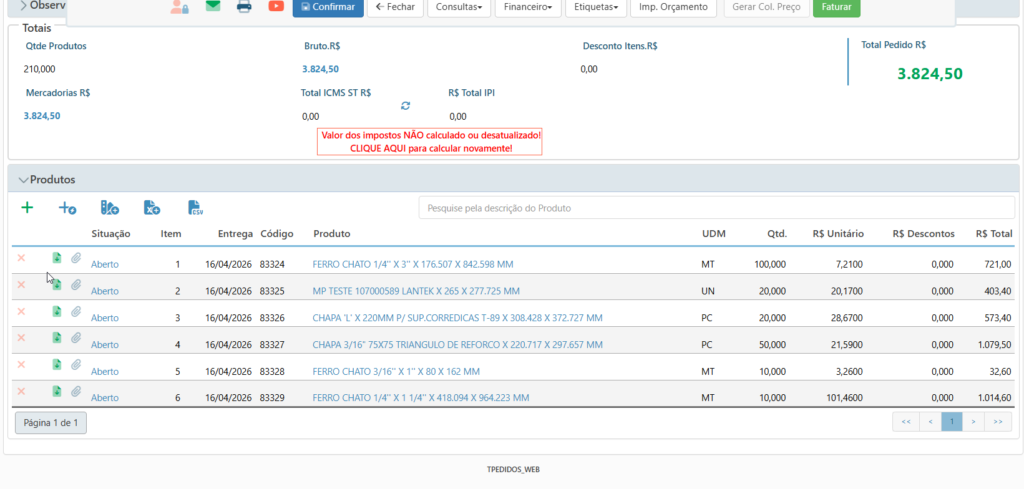
Task: Click the green plus add product icon
Action: point(27,208)
